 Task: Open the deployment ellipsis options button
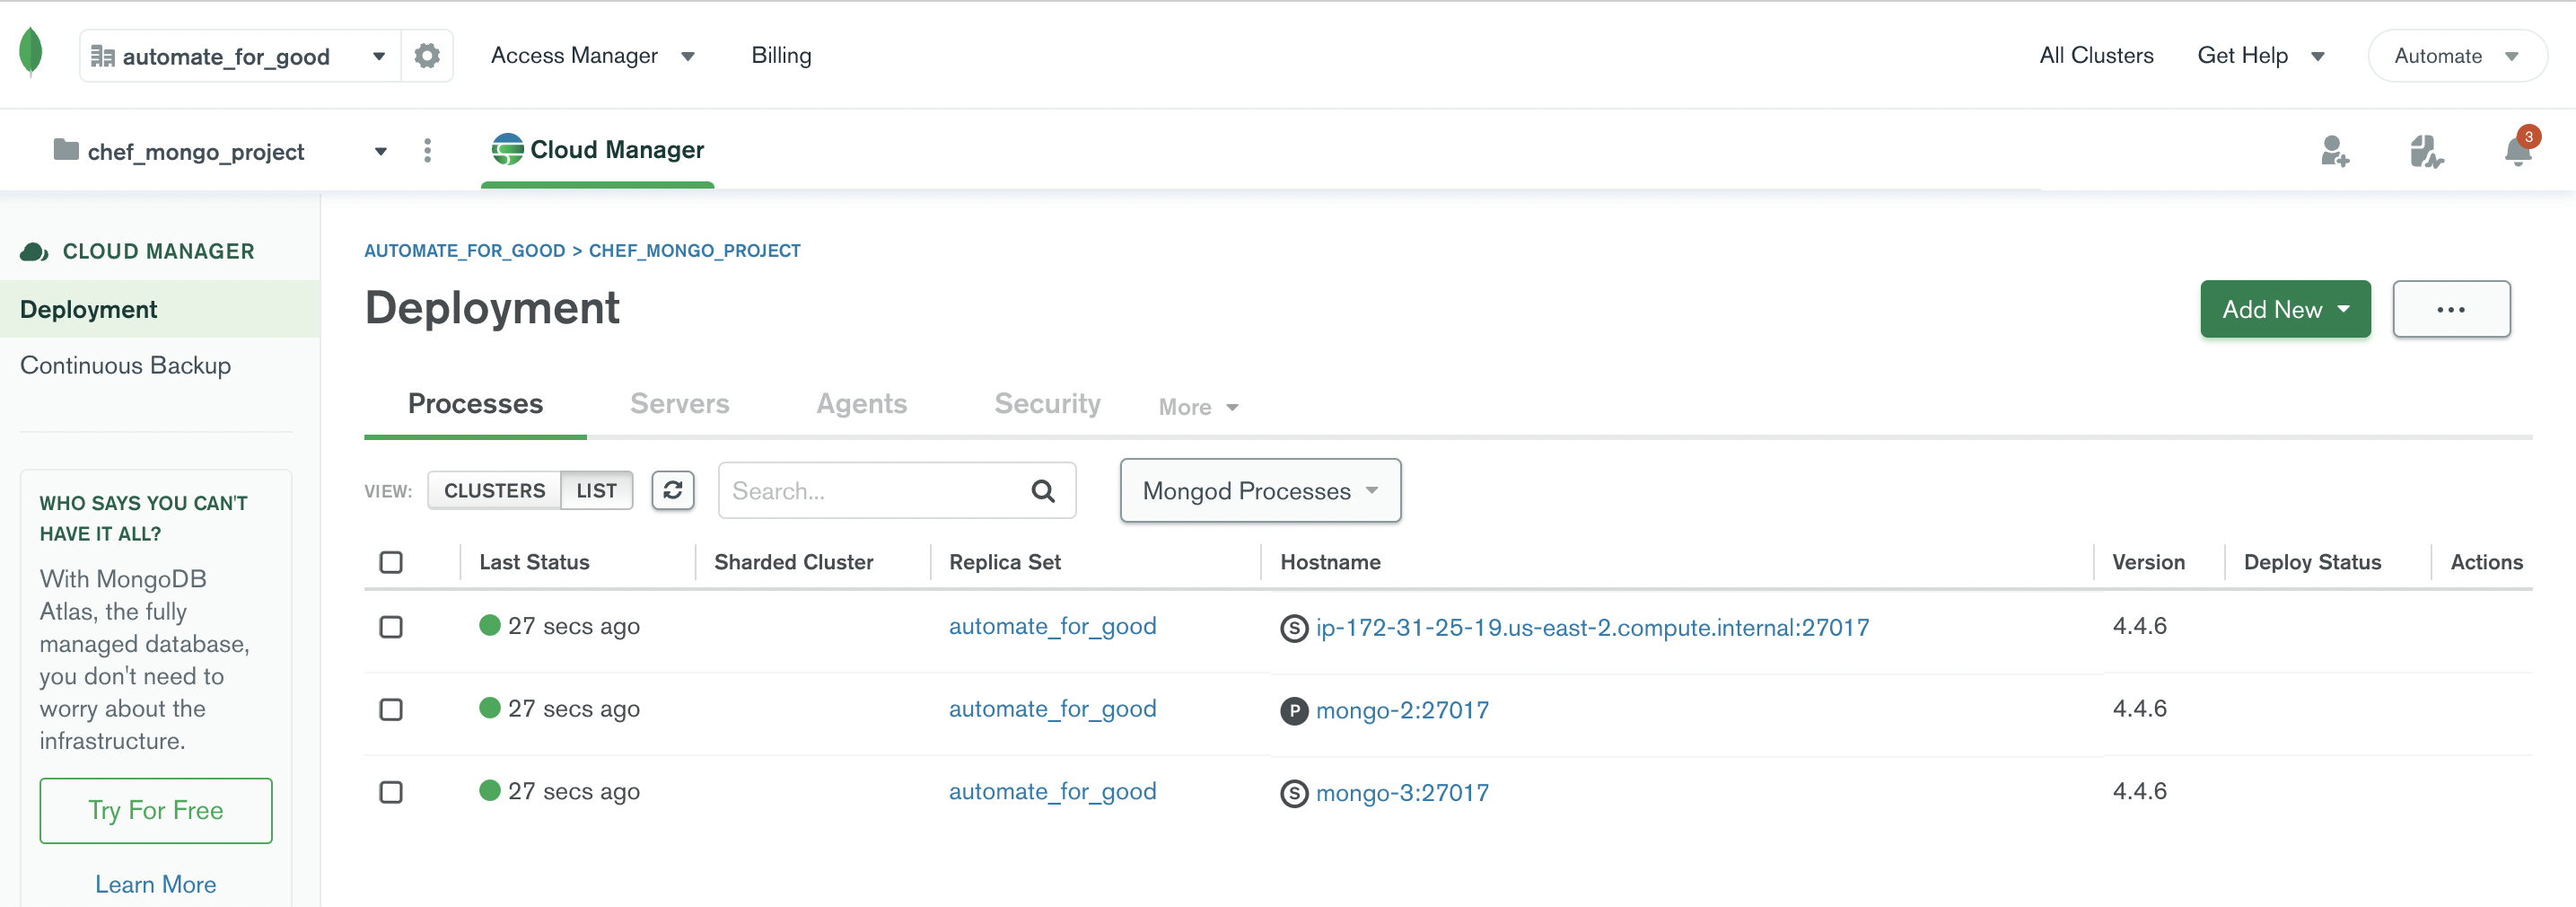2451,309
